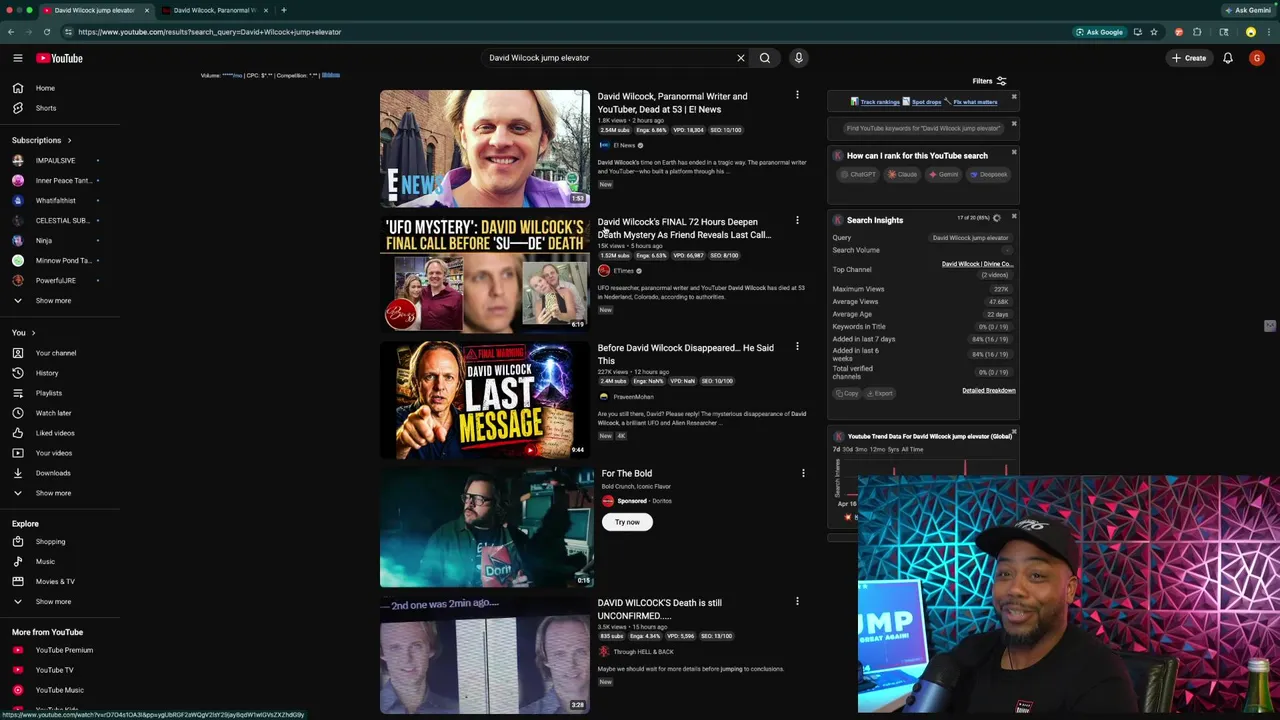Refresh the Search Insights spinner icon
The width and height of the screenshot is (1280, 720).
tap(996, 218)
